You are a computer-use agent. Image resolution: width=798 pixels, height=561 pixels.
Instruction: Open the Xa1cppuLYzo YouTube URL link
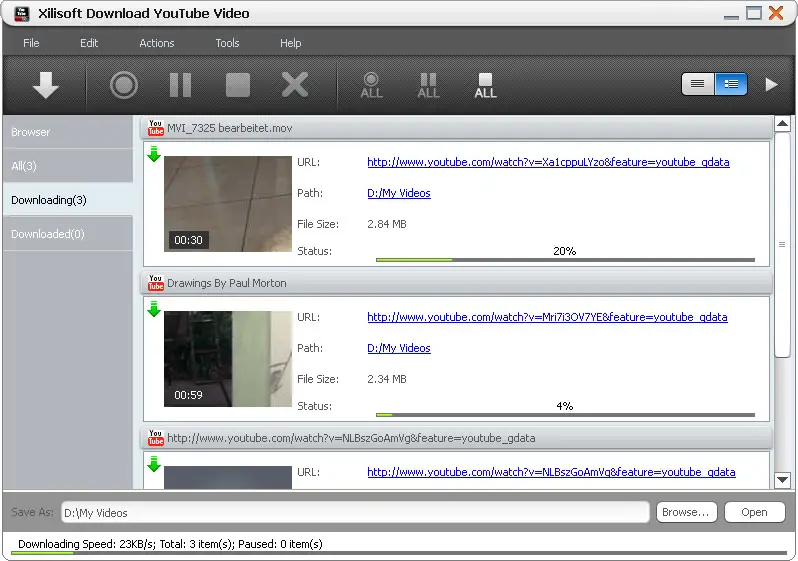click(x=548, y=162)
